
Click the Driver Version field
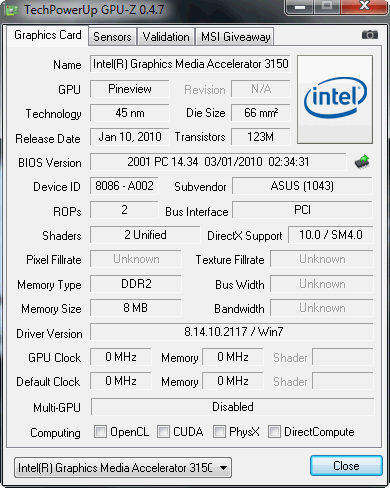pos(232,332)
